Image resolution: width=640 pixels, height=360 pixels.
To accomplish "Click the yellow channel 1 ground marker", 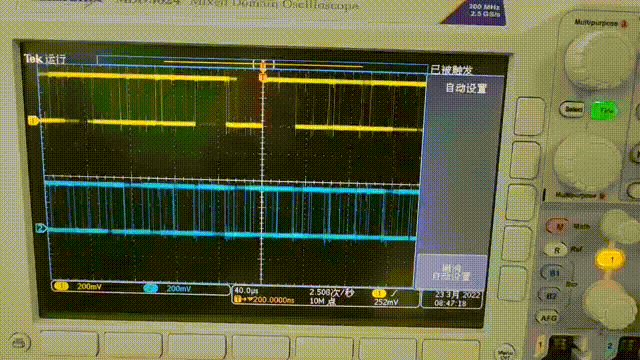I will [x=33, y=120].
